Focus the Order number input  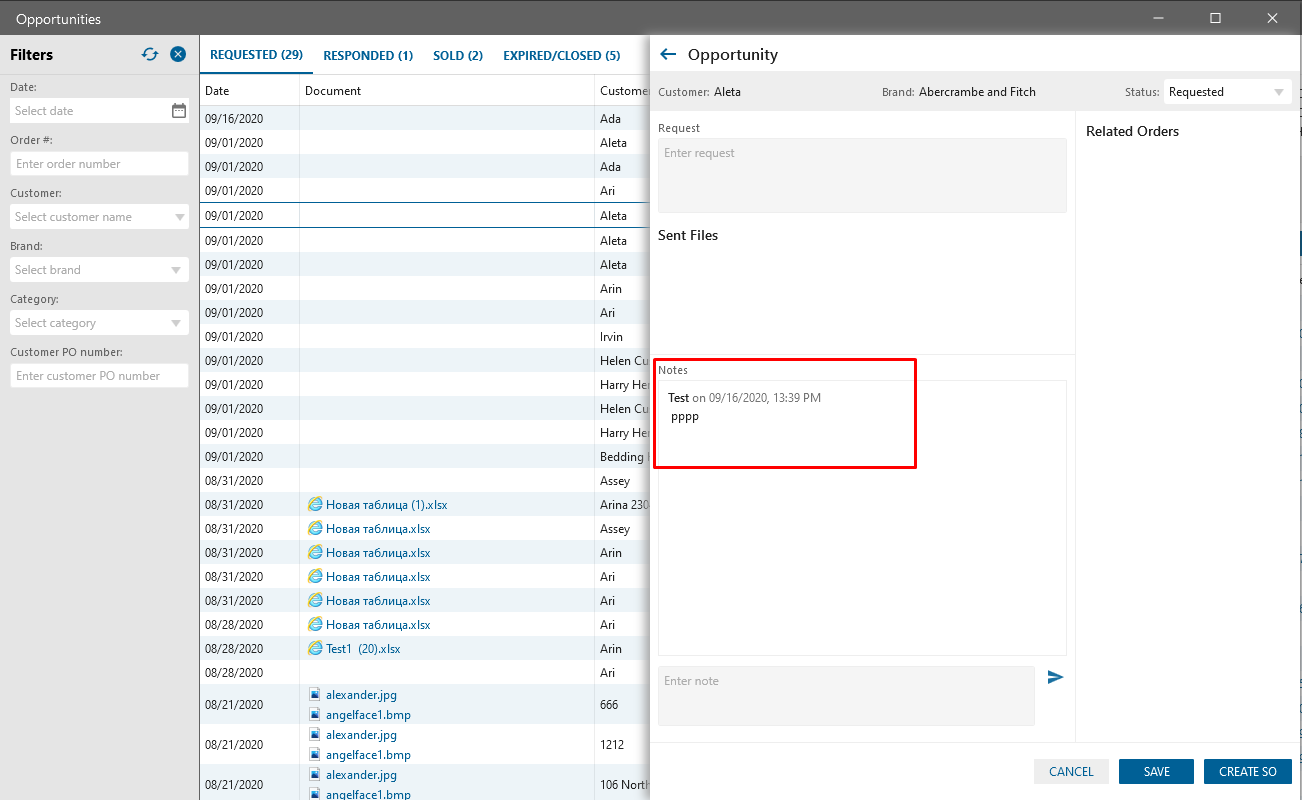click(99, 164)
